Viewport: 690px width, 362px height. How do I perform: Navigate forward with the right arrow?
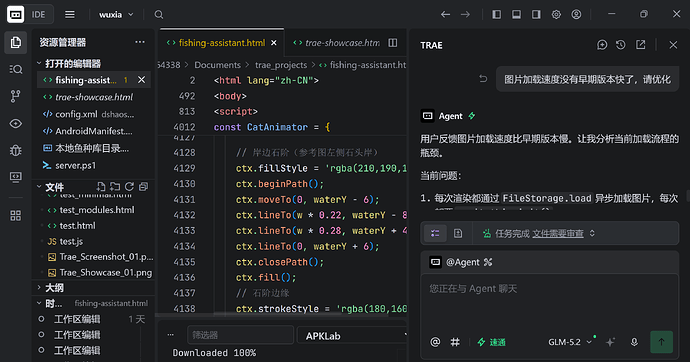point(465,15)
